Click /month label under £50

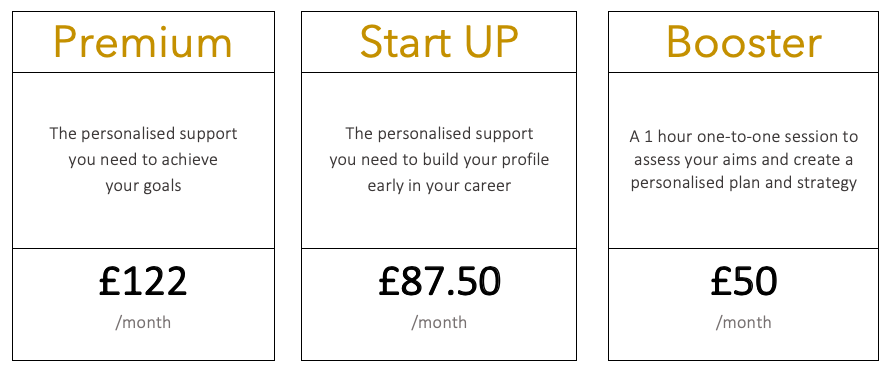[744, 323]
